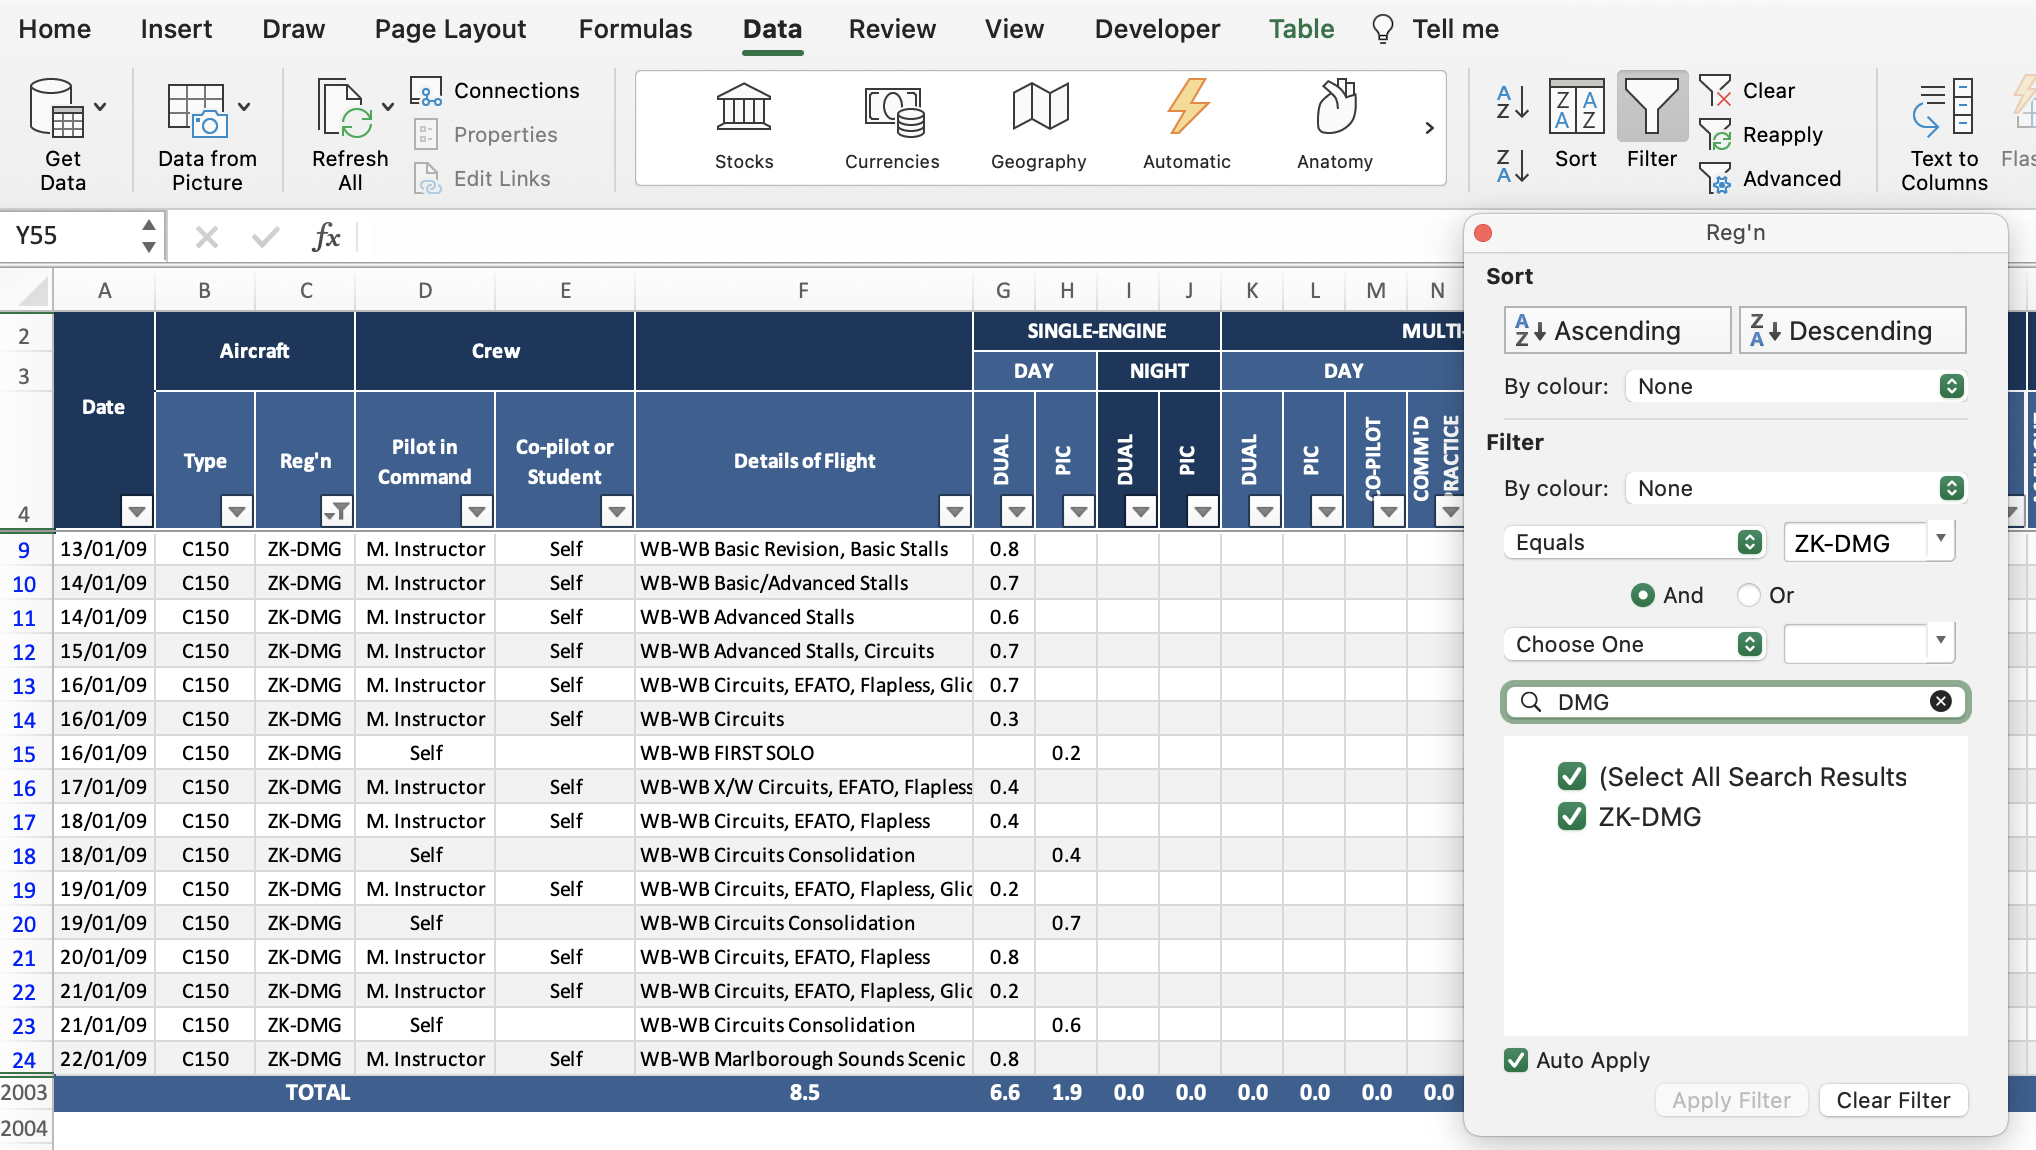2036x1150 pixels.
Task: Click Edit Links option
Action: (482, 179)
